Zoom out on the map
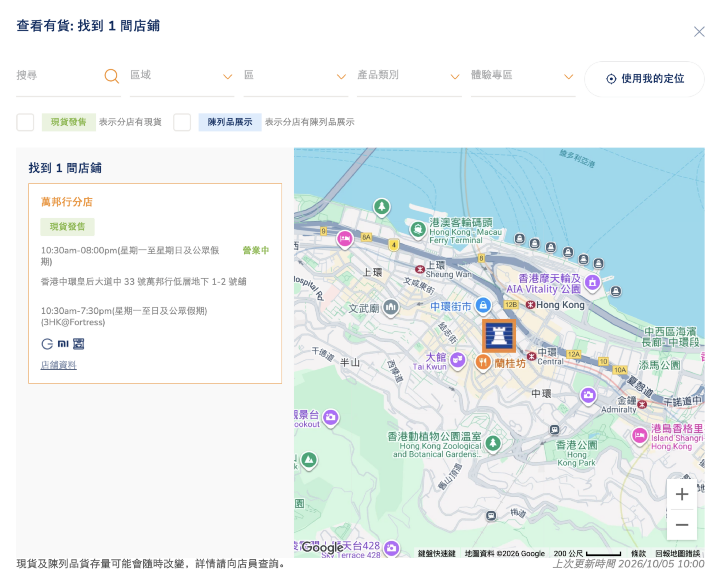720x587 pixels. 682,525
